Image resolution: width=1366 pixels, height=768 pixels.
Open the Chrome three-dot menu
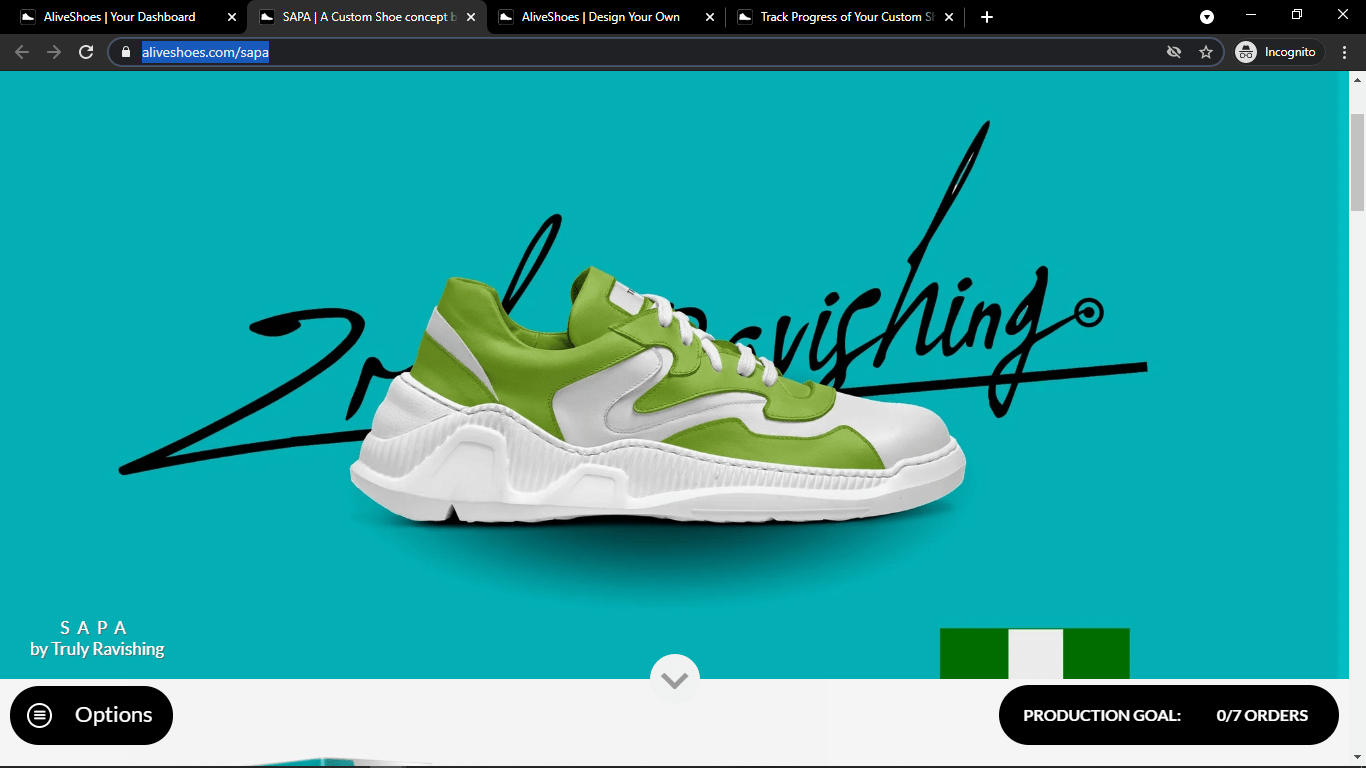point(1345,52)
